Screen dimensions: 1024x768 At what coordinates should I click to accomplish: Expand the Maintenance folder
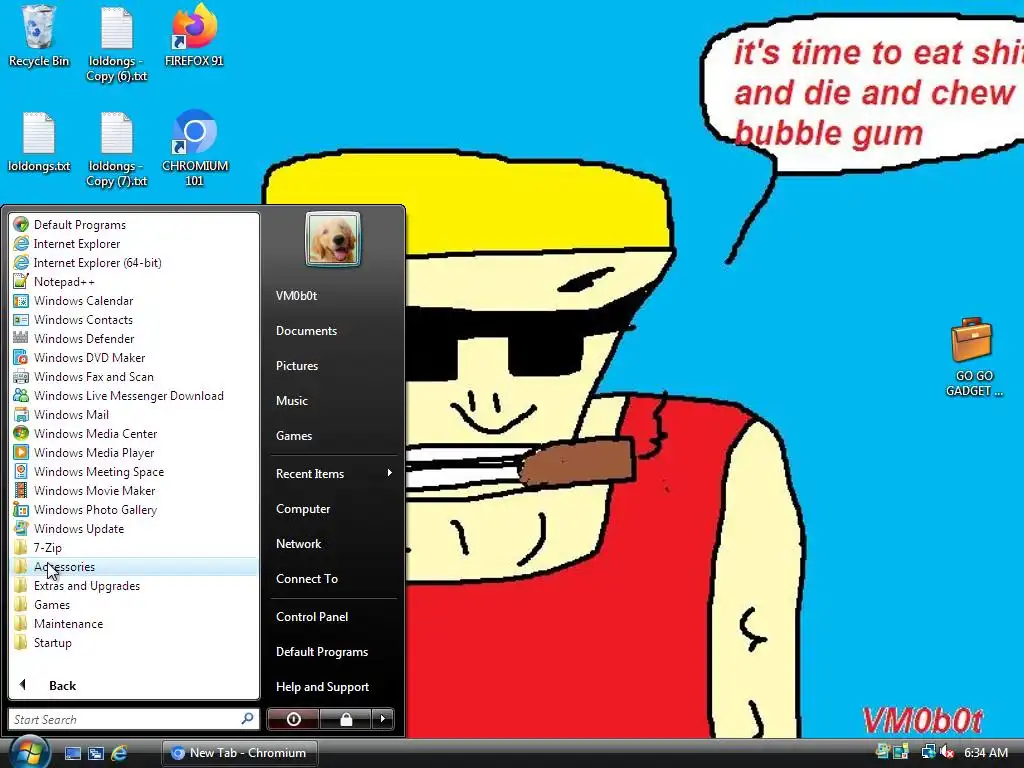(134, 624)
